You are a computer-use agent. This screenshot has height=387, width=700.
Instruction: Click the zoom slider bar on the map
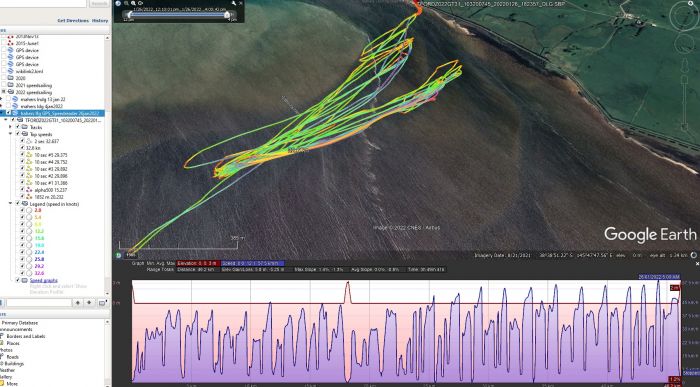pyautogui.click(x=684, y=104)
